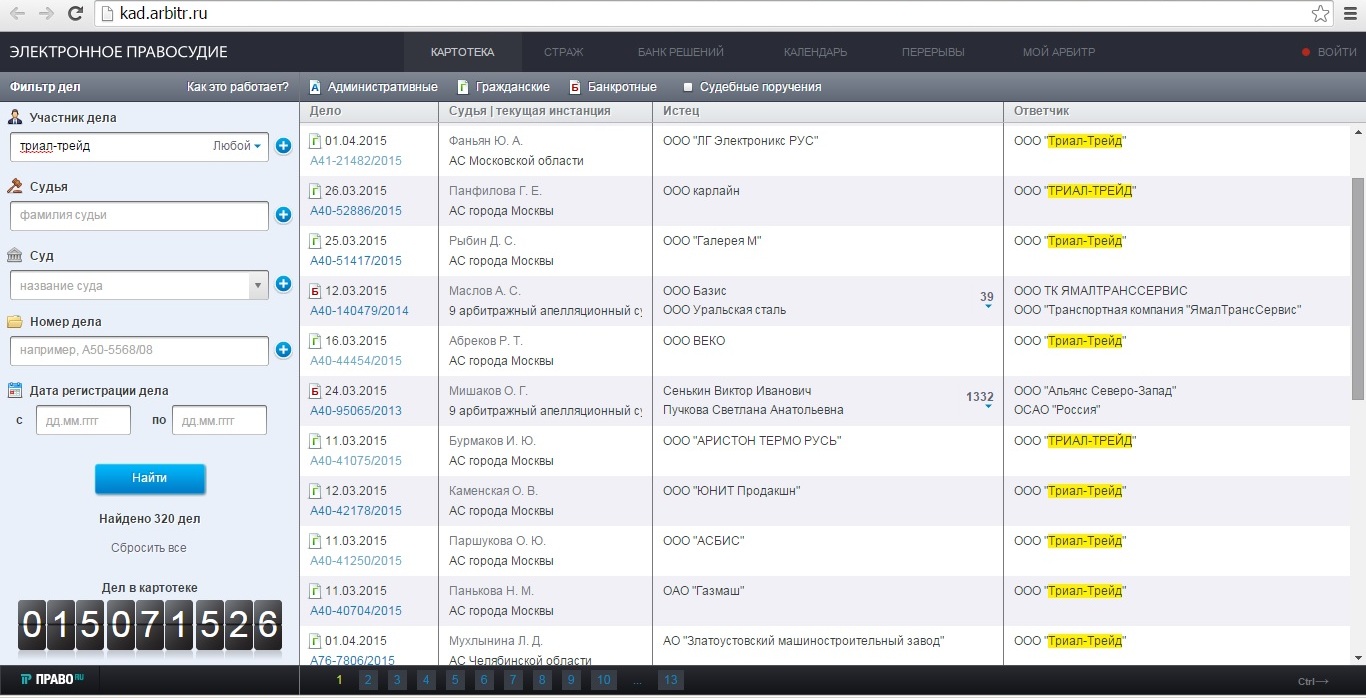The width and height of the screenshot is (1366, 698).
Task: Open case А40-41075/2015
Action: 356,461
